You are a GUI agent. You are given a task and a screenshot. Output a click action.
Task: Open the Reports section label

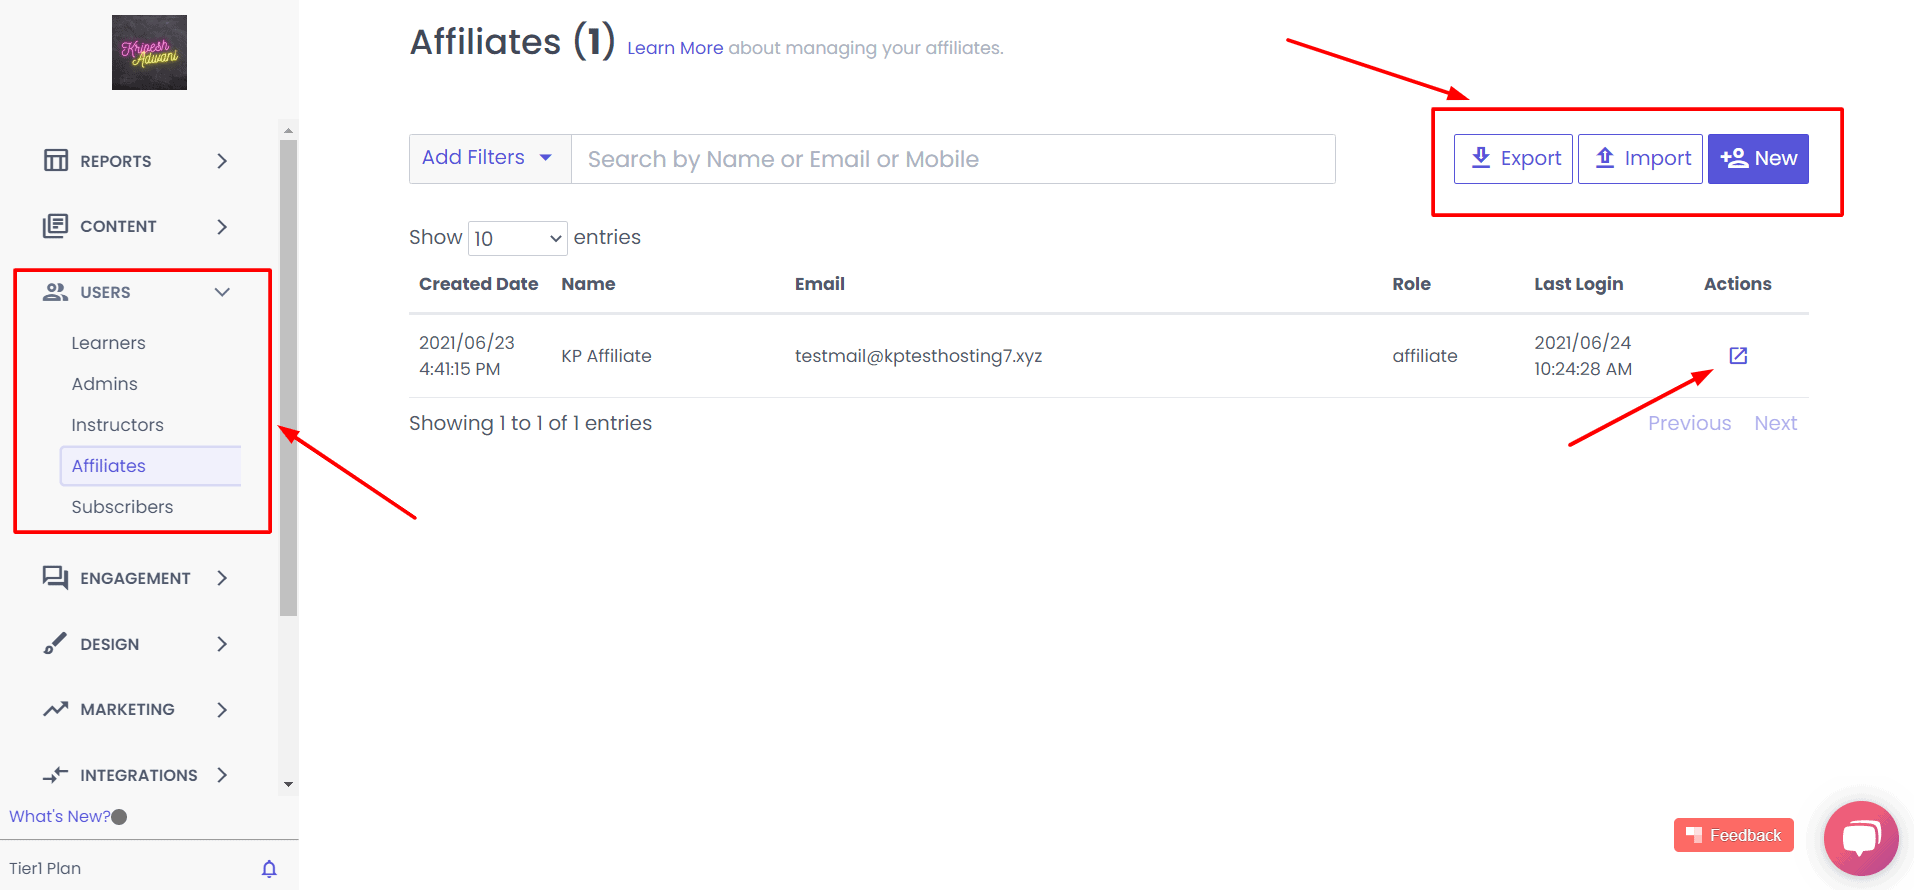116,161
